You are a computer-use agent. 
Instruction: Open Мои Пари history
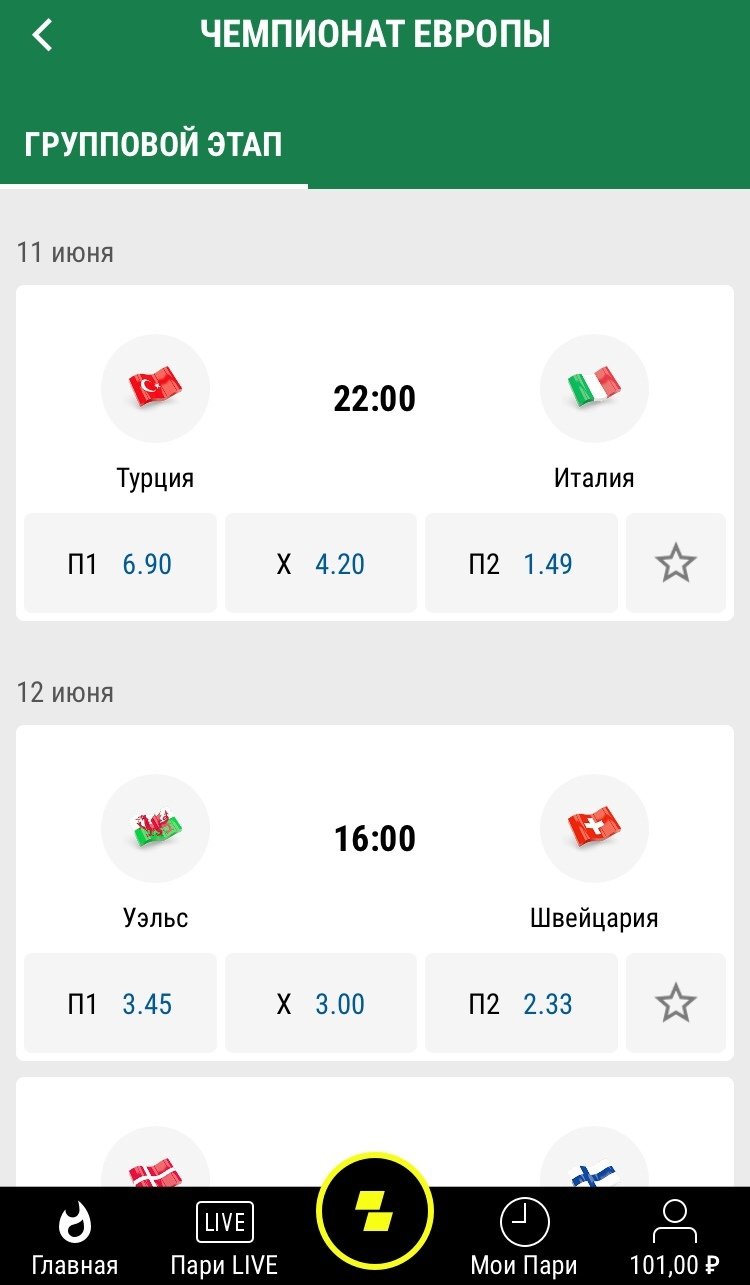(x=524, y=1238)
